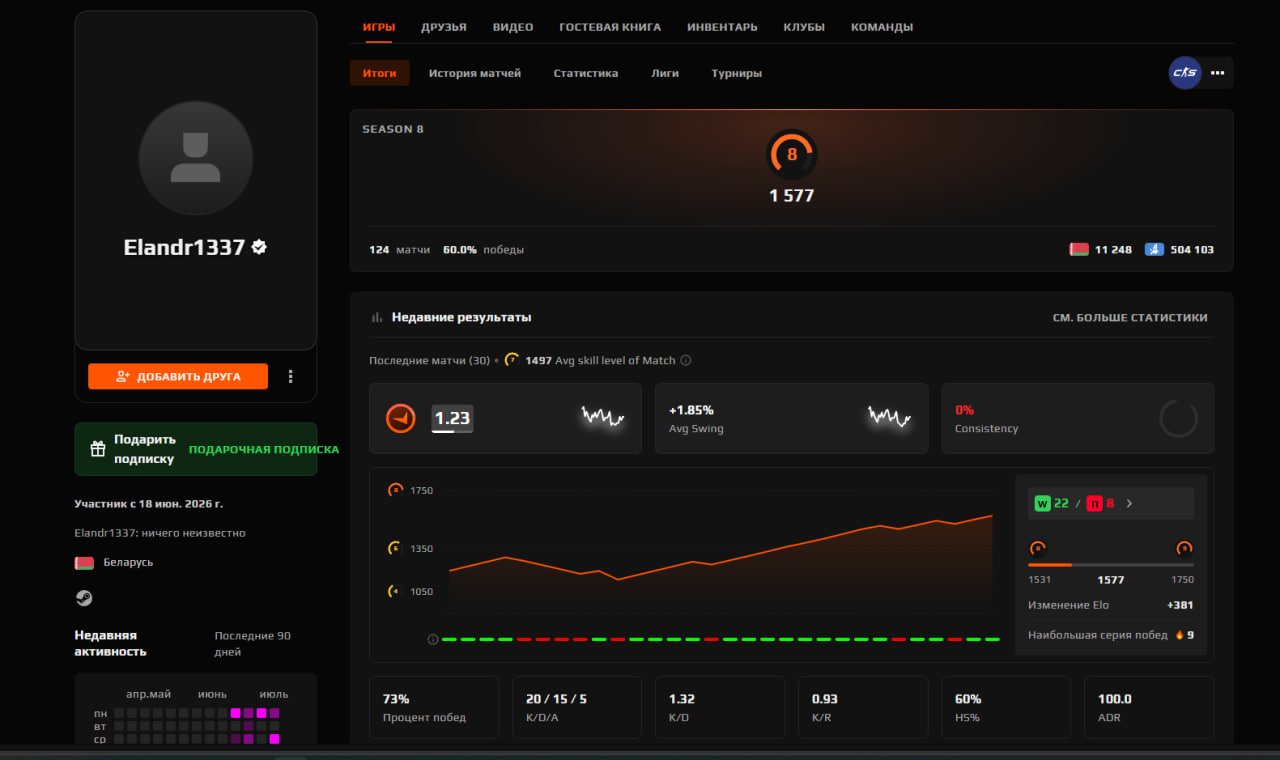Click the K/R 0.93 card
This screenshot has height=760, width=1280.
[863, 707]
